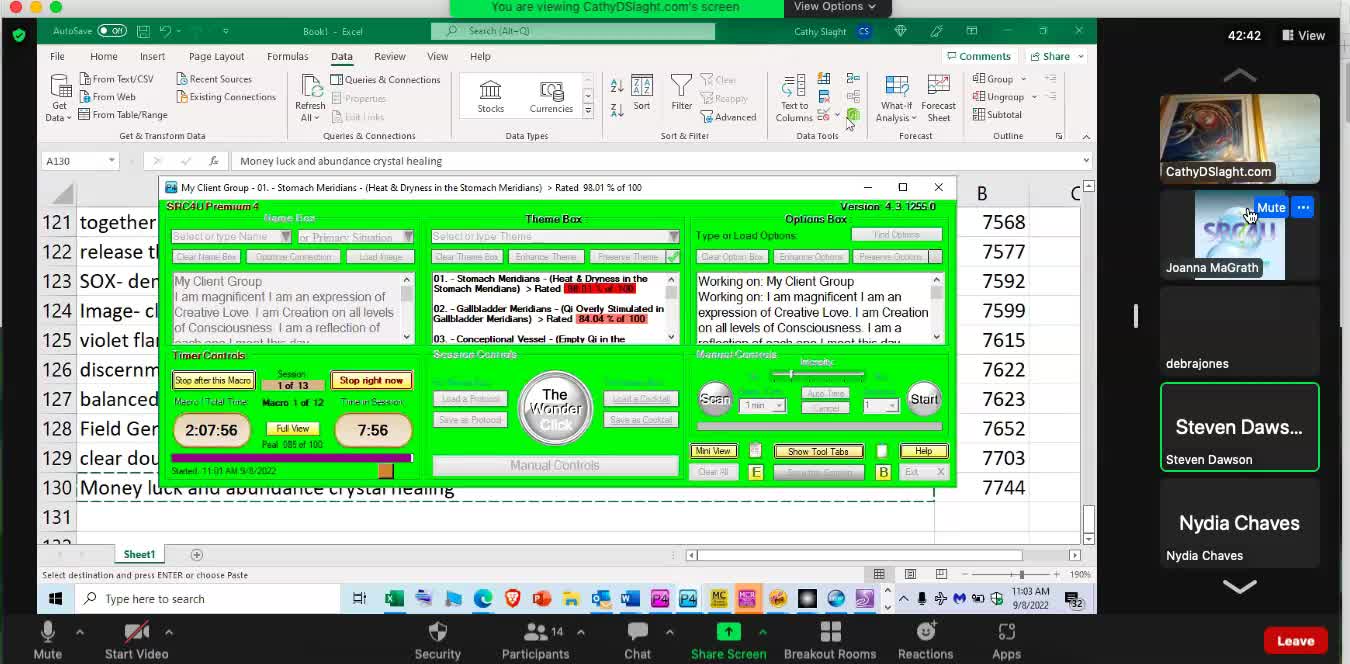The image size is (1350, 664).
Task: Open Existing Connections
Action: [226, 97]
